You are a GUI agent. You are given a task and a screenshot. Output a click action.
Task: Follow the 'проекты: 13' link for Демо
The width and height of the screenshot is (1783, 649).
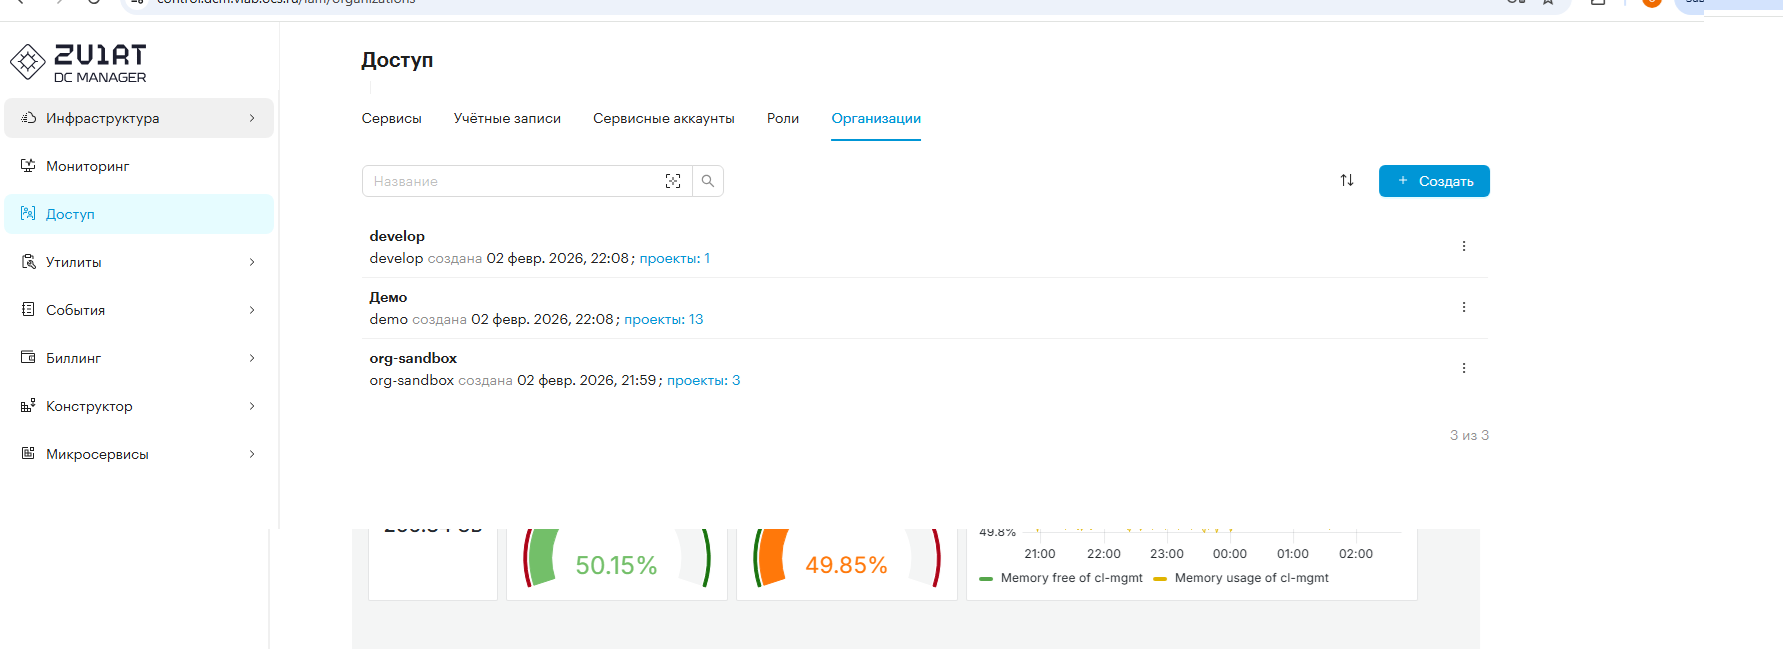[663, 320]
